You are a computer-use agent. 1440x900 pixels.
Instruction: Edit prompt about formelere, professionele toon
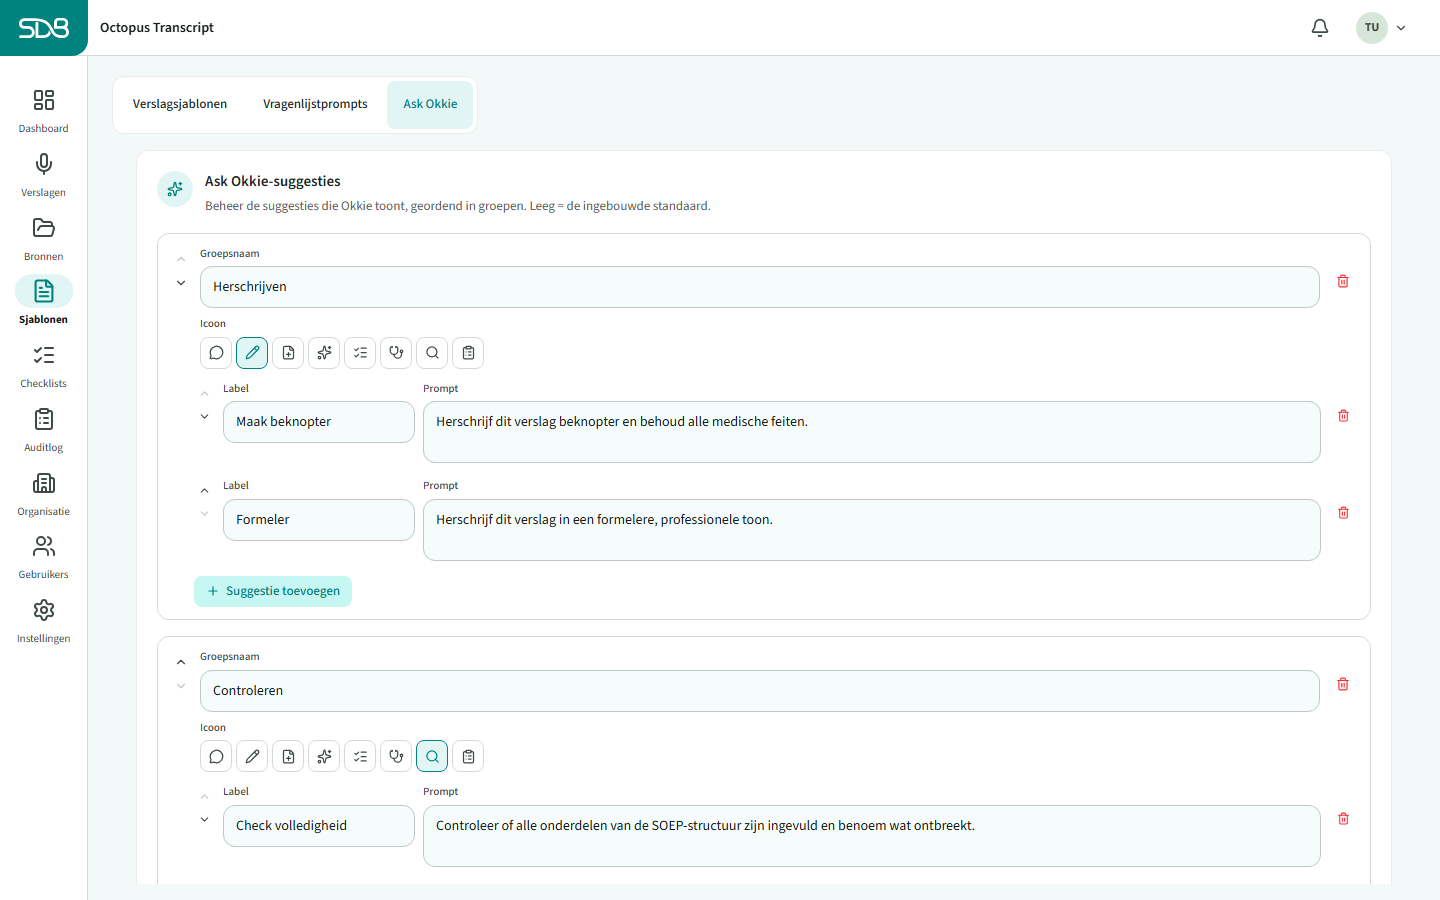pyautogui.click(x=872, y=530)
